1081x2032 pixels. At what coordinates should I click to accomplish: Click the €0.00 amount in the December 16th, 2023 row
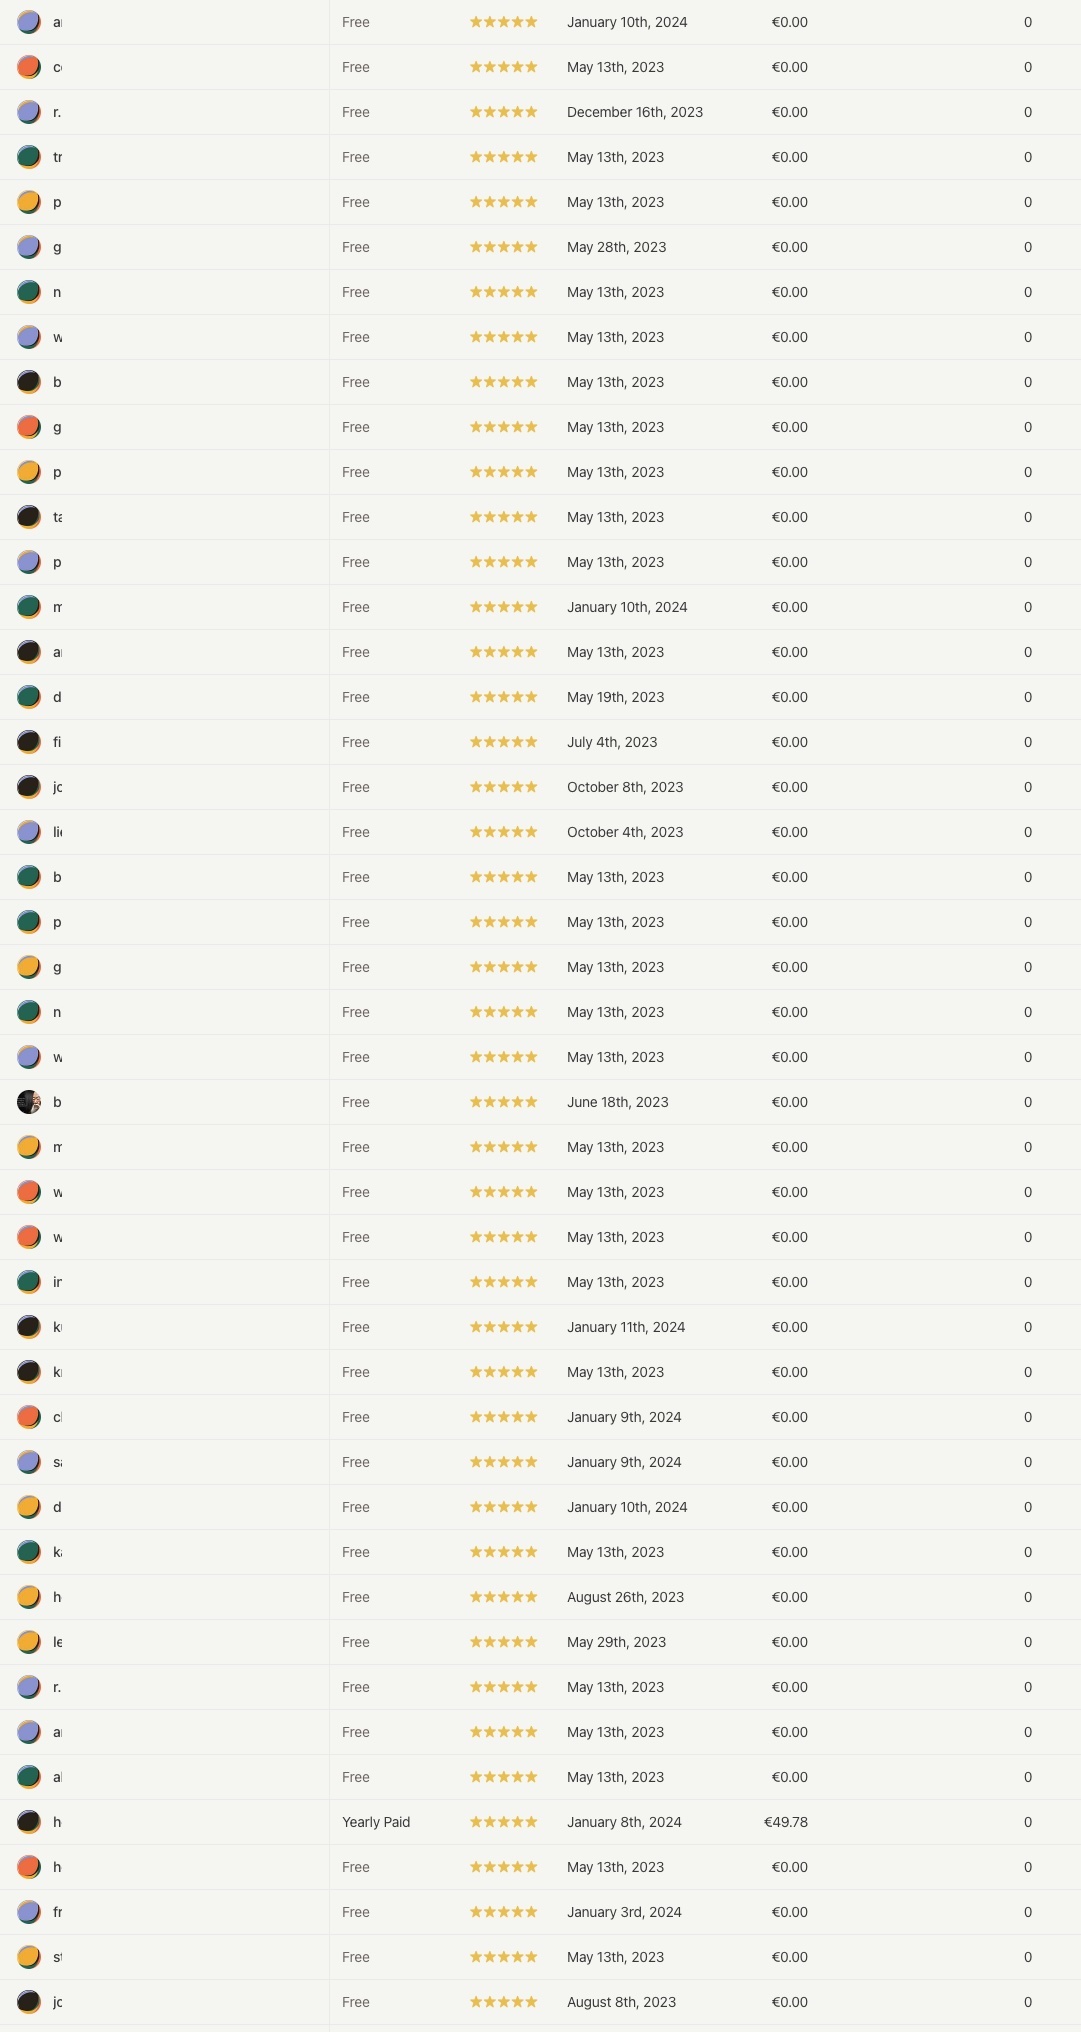(x=789, y=112)
